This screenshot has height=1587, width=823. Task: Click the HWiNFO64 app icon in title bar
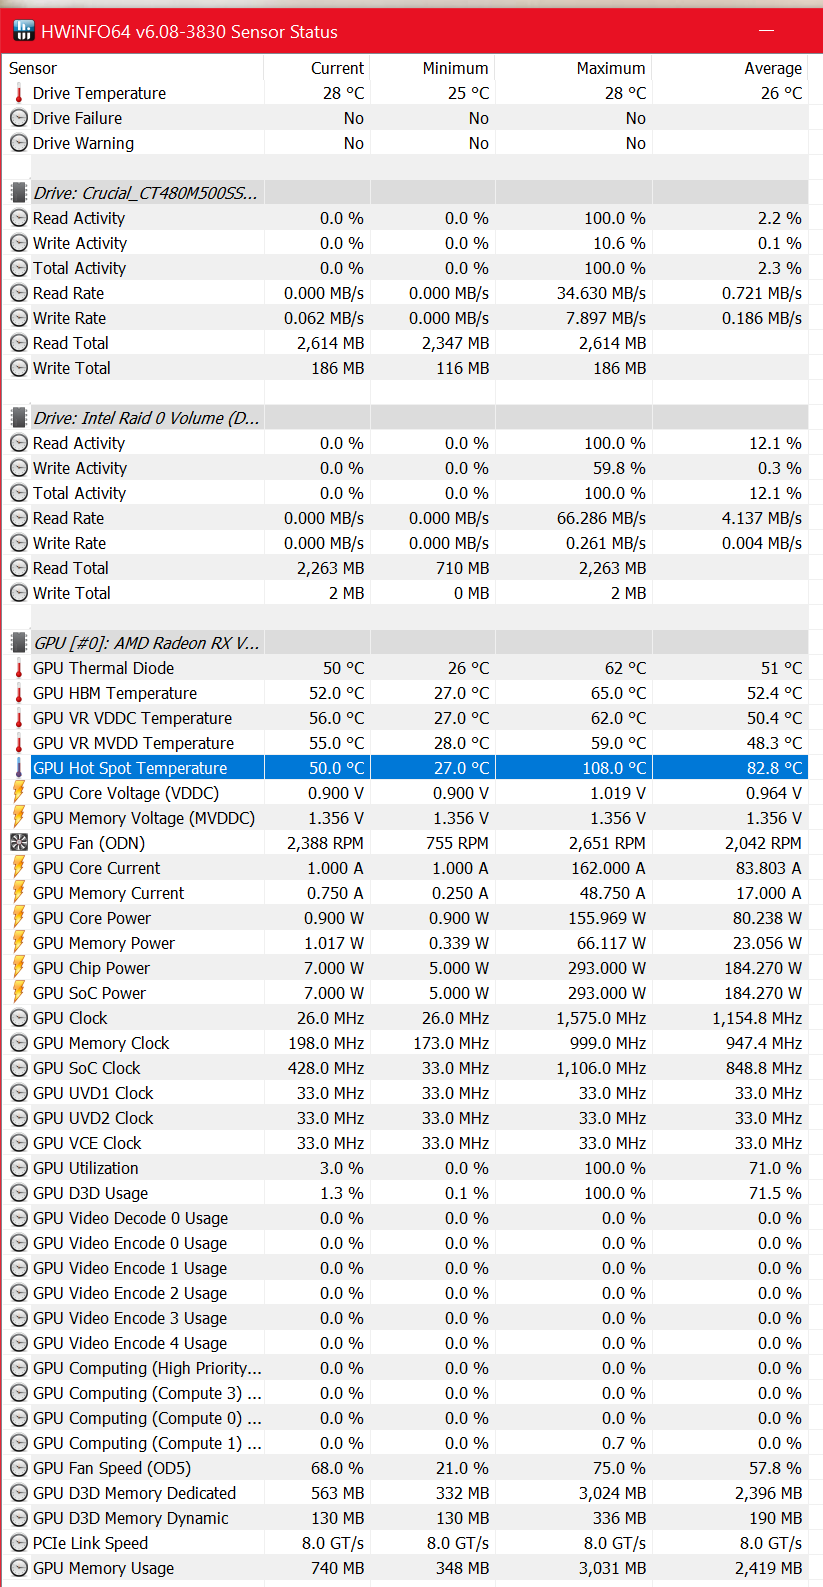(24, 31)
